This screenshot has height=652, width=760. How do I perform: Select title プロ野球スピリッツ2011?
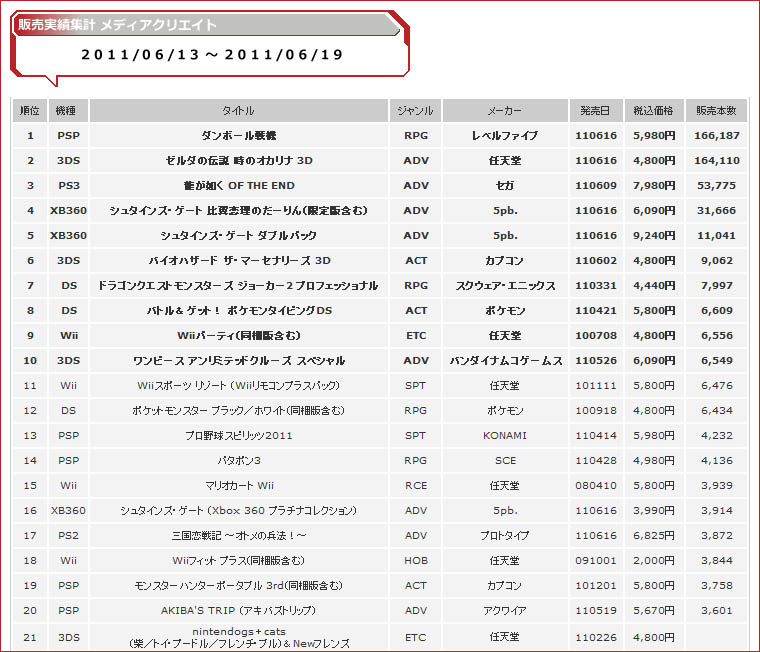click(x=238, y=436)
